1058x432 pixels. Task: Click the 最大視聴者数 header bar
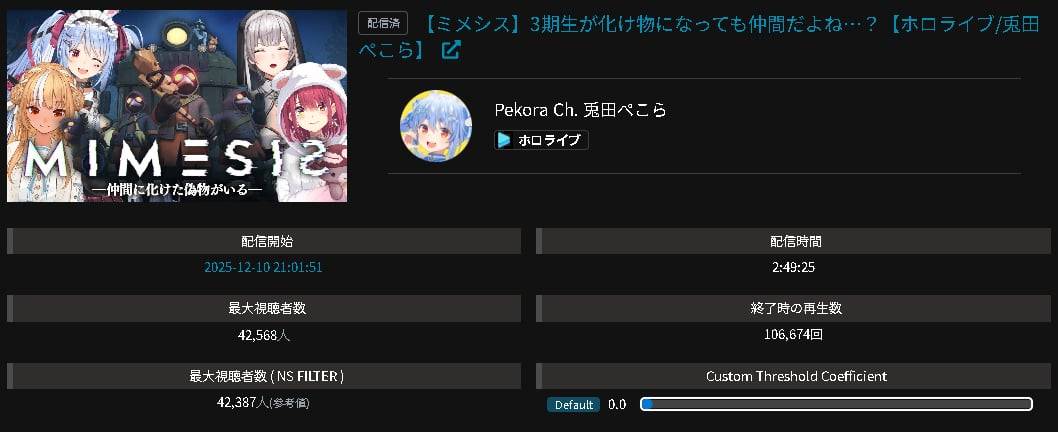point(264,308)
